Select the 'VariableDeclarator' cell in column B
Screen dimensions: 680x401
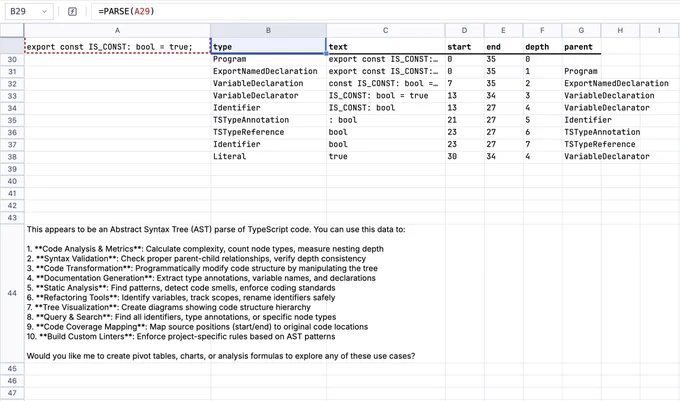[268, 96]
